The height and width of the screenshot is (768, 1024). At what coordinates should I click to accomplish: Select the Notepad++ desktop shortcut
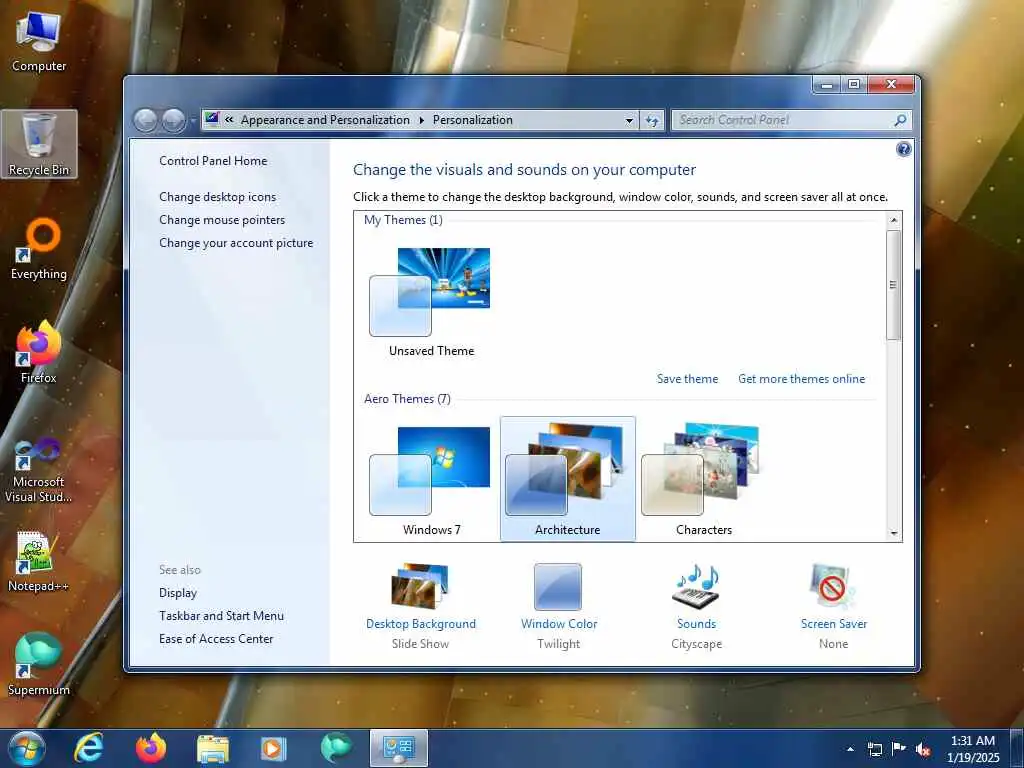click(x=39, y=562)
